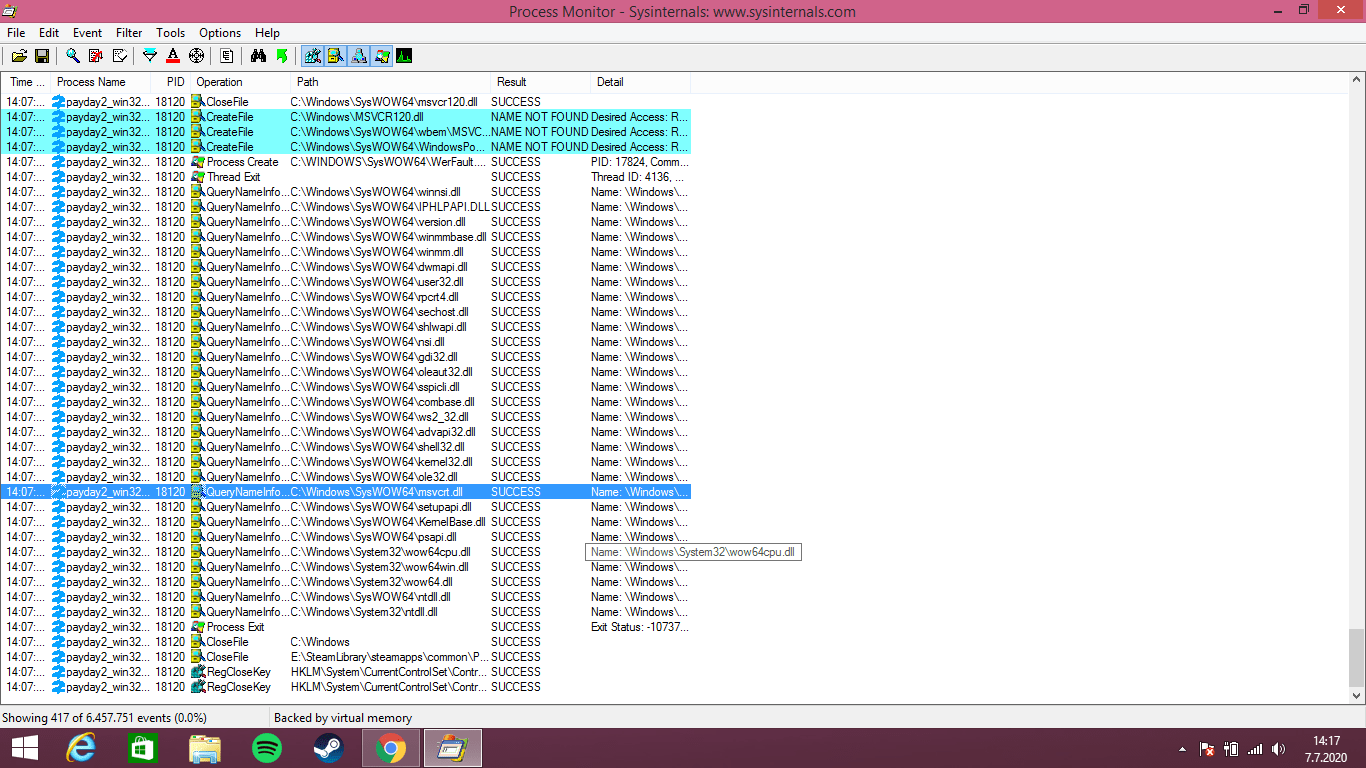Launch Internet Explorer from the taskbar
1366x768 pixels.
[81, 748]
